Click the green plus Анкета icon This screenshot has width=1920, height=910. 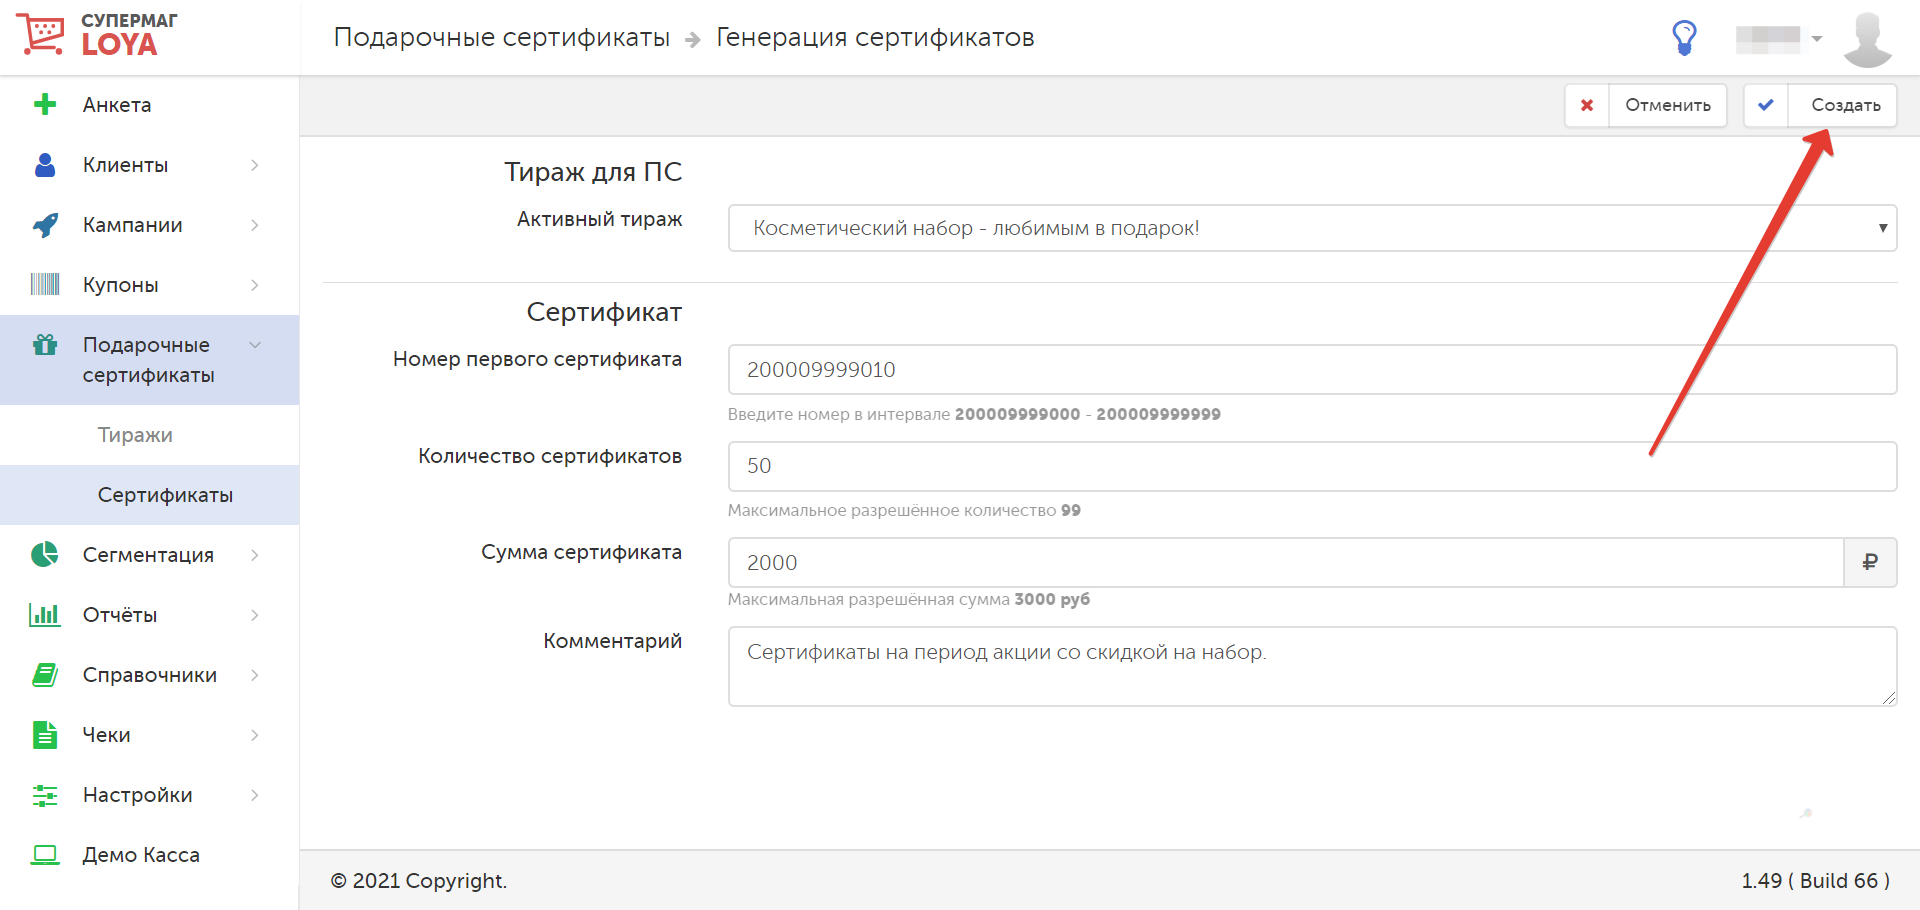tap(45, 105)
